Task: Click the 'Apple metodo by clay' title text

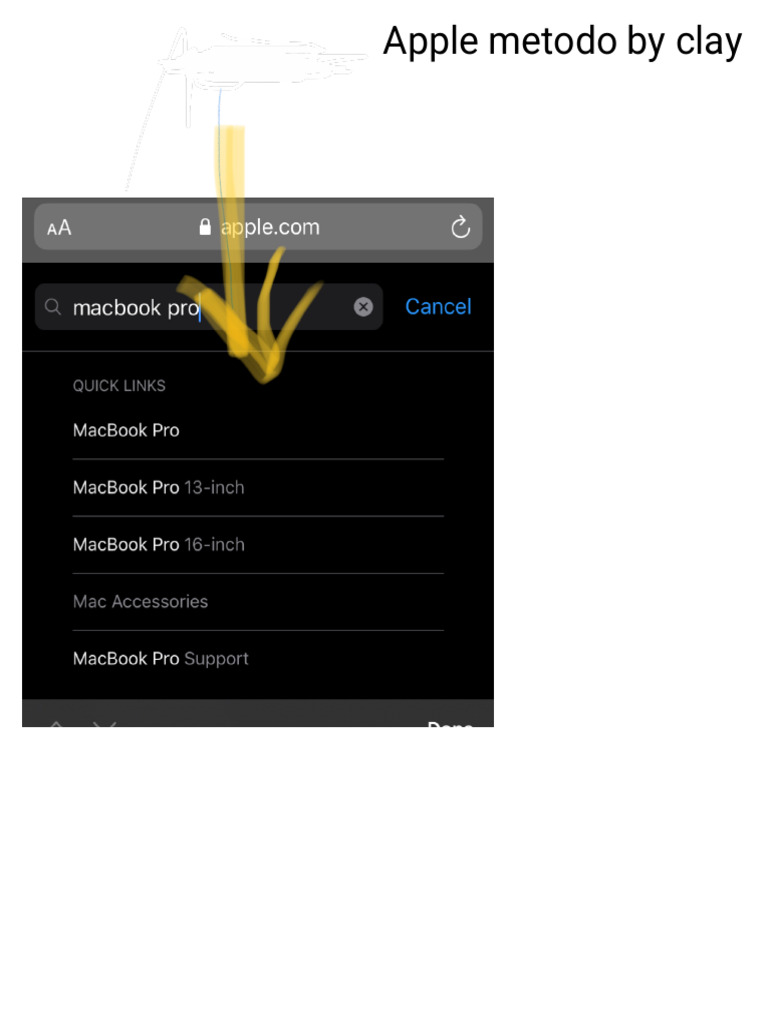Action: 562,42
